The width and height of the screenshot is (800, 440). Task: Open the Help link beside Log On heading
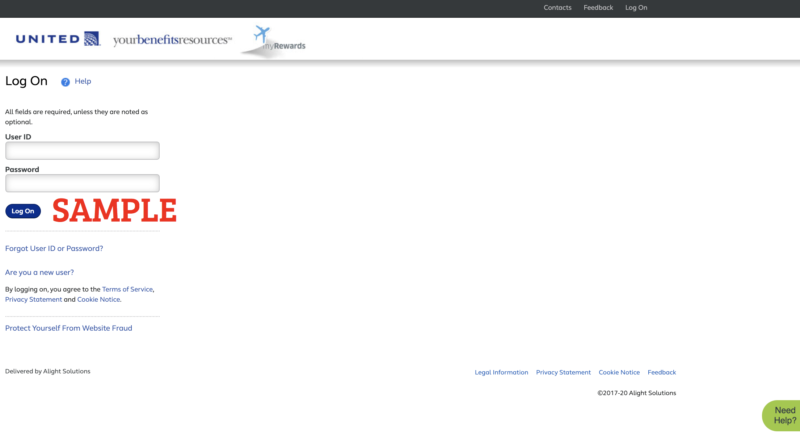point(83,81)
